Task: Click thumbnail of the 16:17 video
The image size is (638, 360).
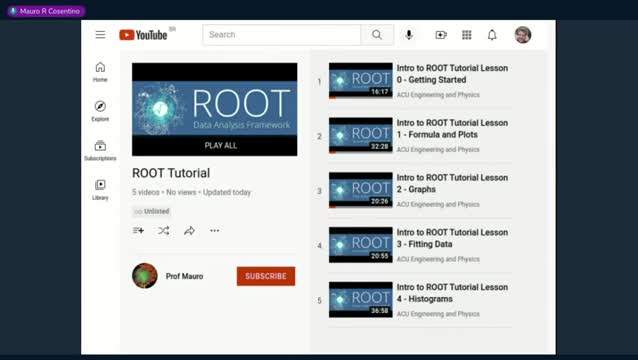Action: click(x=361, y=81)
